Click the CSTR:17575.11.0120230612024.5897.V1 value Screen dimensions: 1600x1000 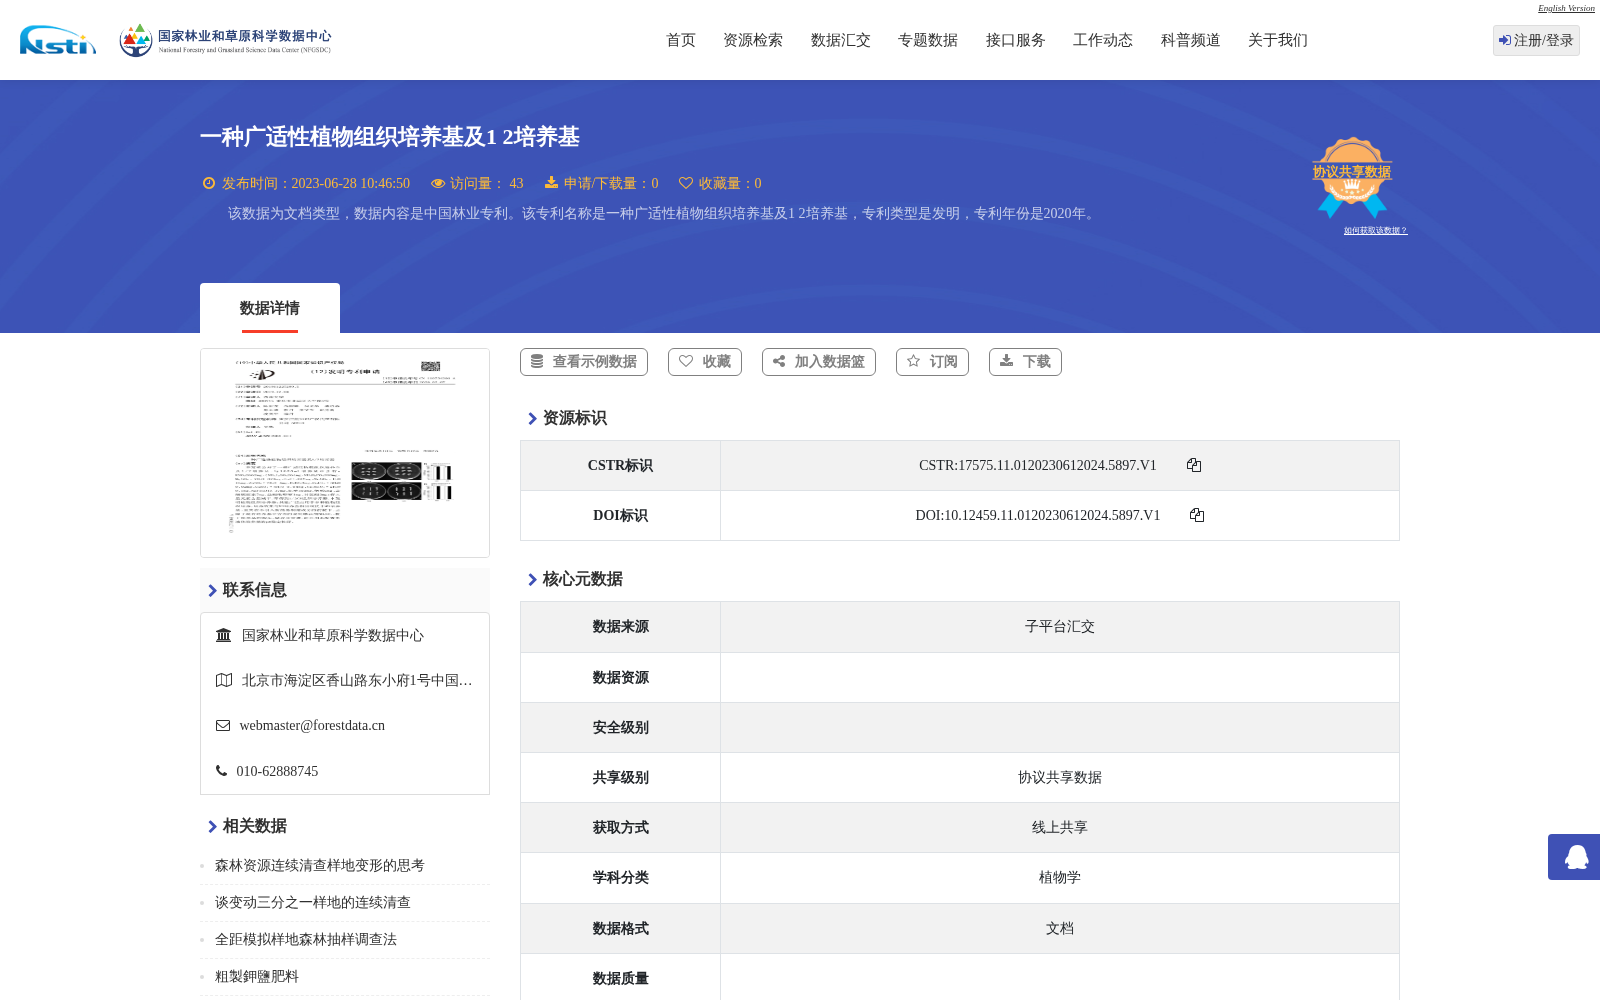(1038, 465)
